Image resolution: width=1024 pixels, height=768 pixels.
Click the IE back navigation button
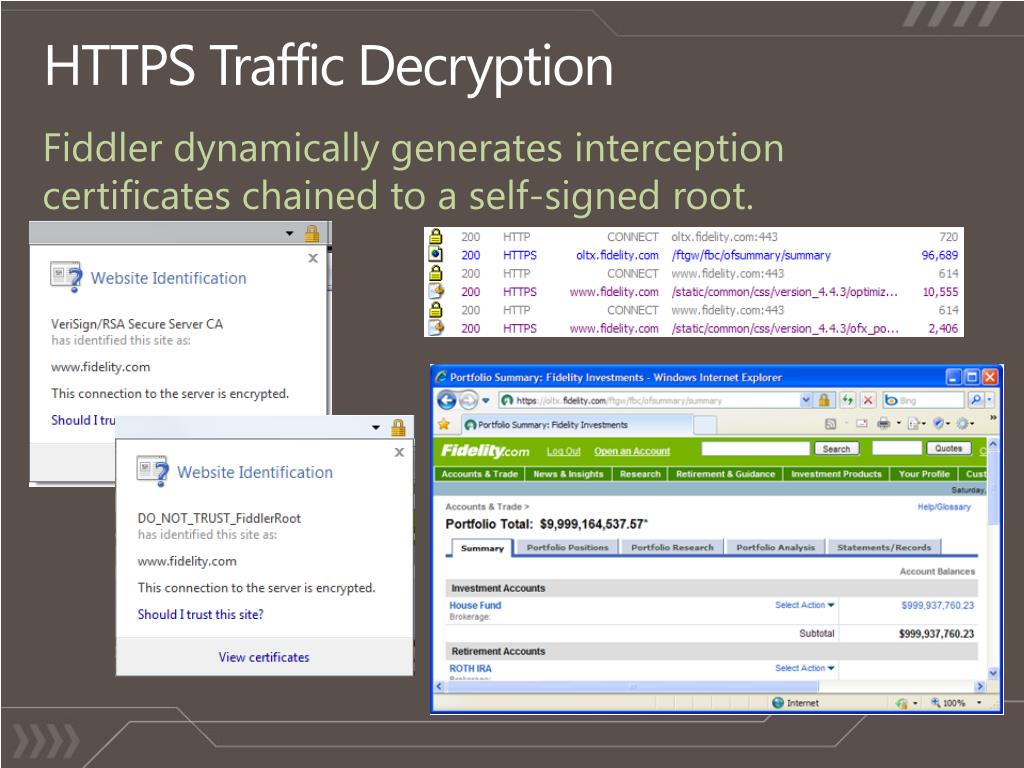[446, 401]
